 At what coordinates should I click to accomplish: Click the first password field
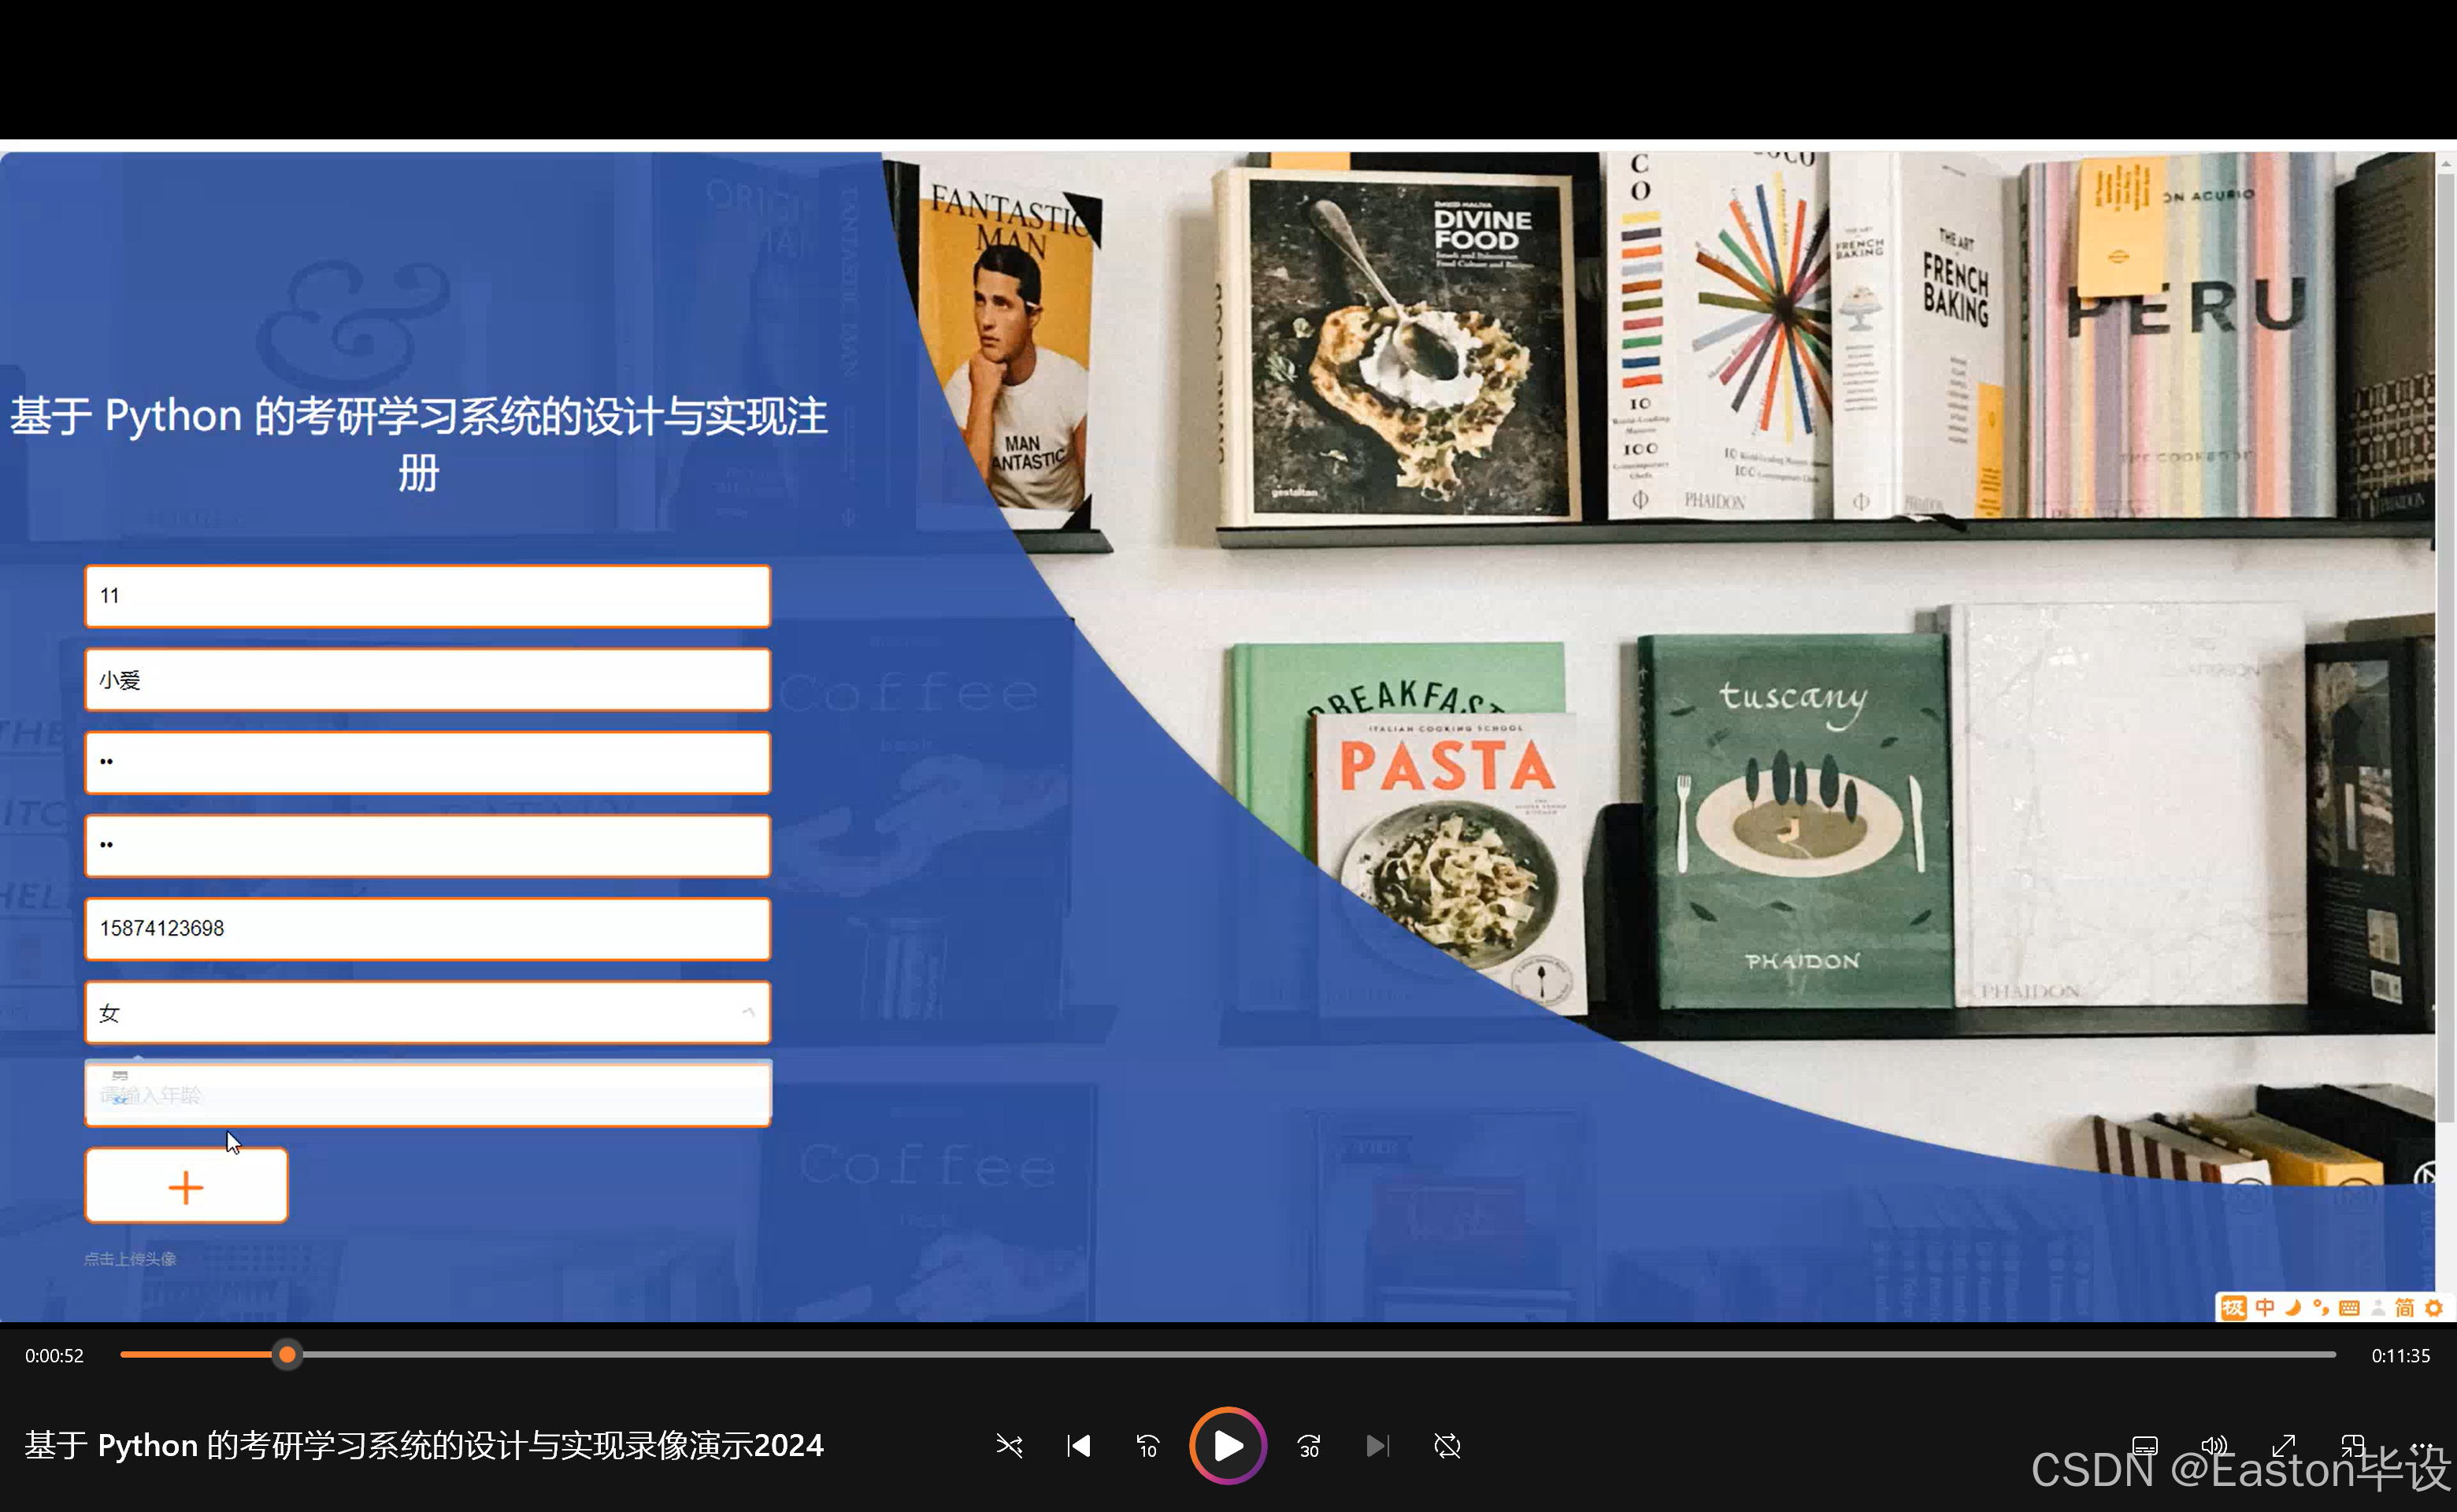click(x=428, y=763)
